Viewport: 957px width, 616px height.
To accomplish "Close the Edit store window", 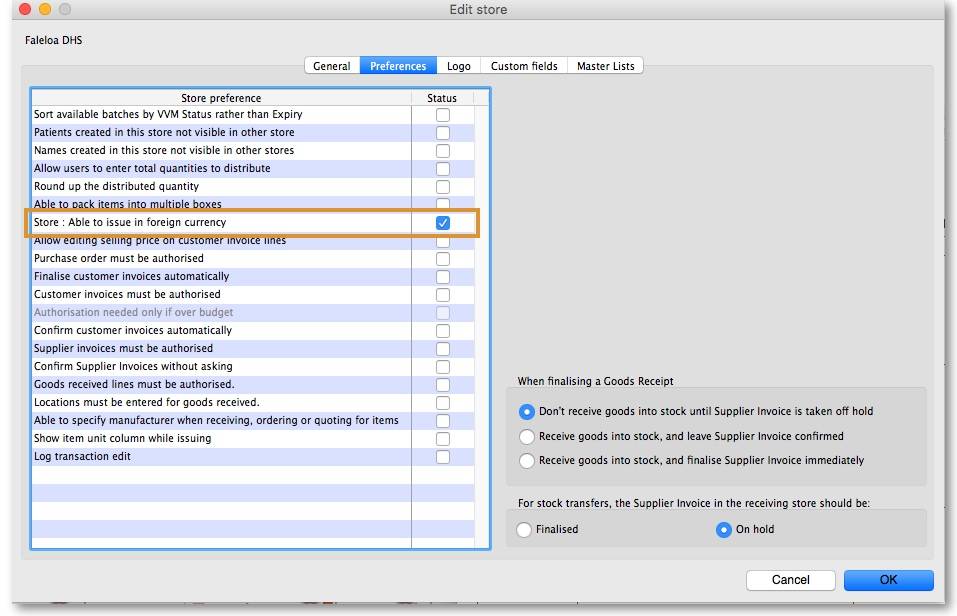I will [x=25, y=10].
